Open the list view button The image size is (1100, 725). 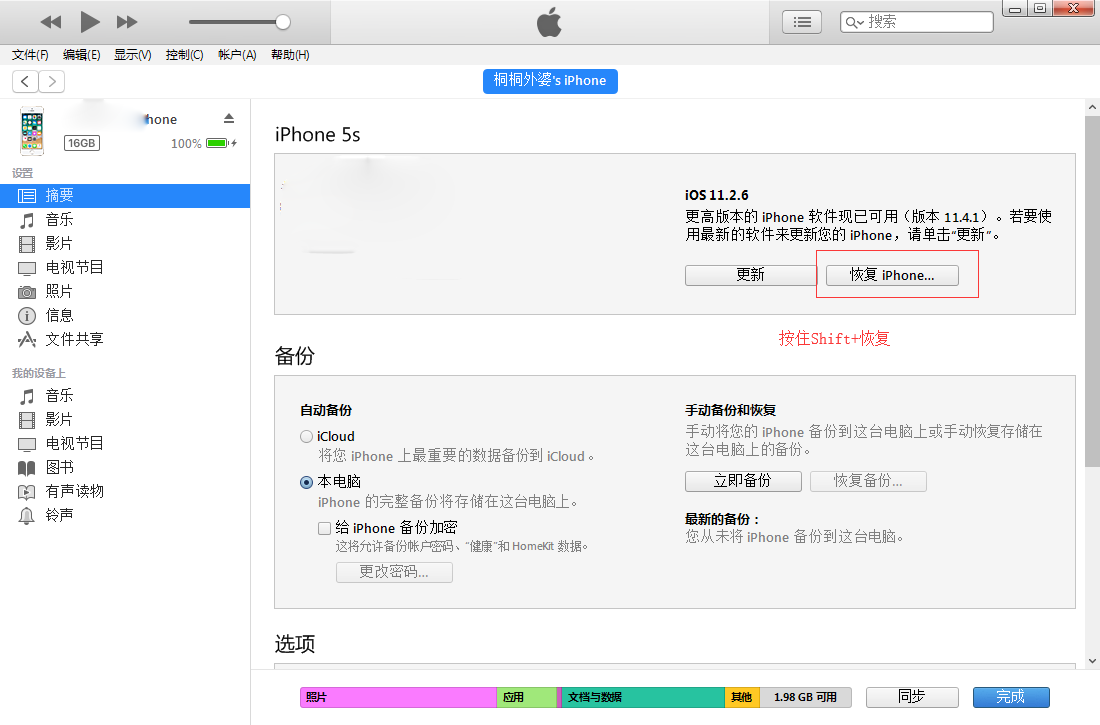pyautogui.click(x=802, y=22)
